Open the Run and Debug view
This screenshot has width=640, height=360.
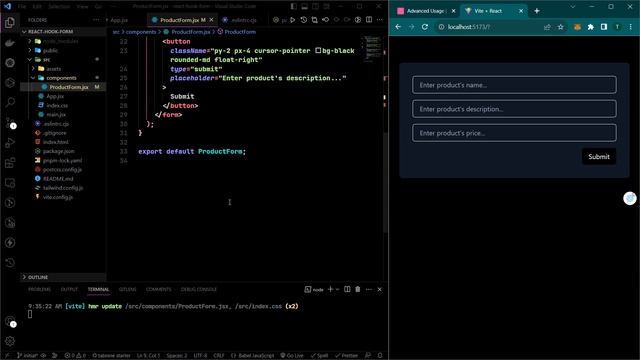[10, 143]
